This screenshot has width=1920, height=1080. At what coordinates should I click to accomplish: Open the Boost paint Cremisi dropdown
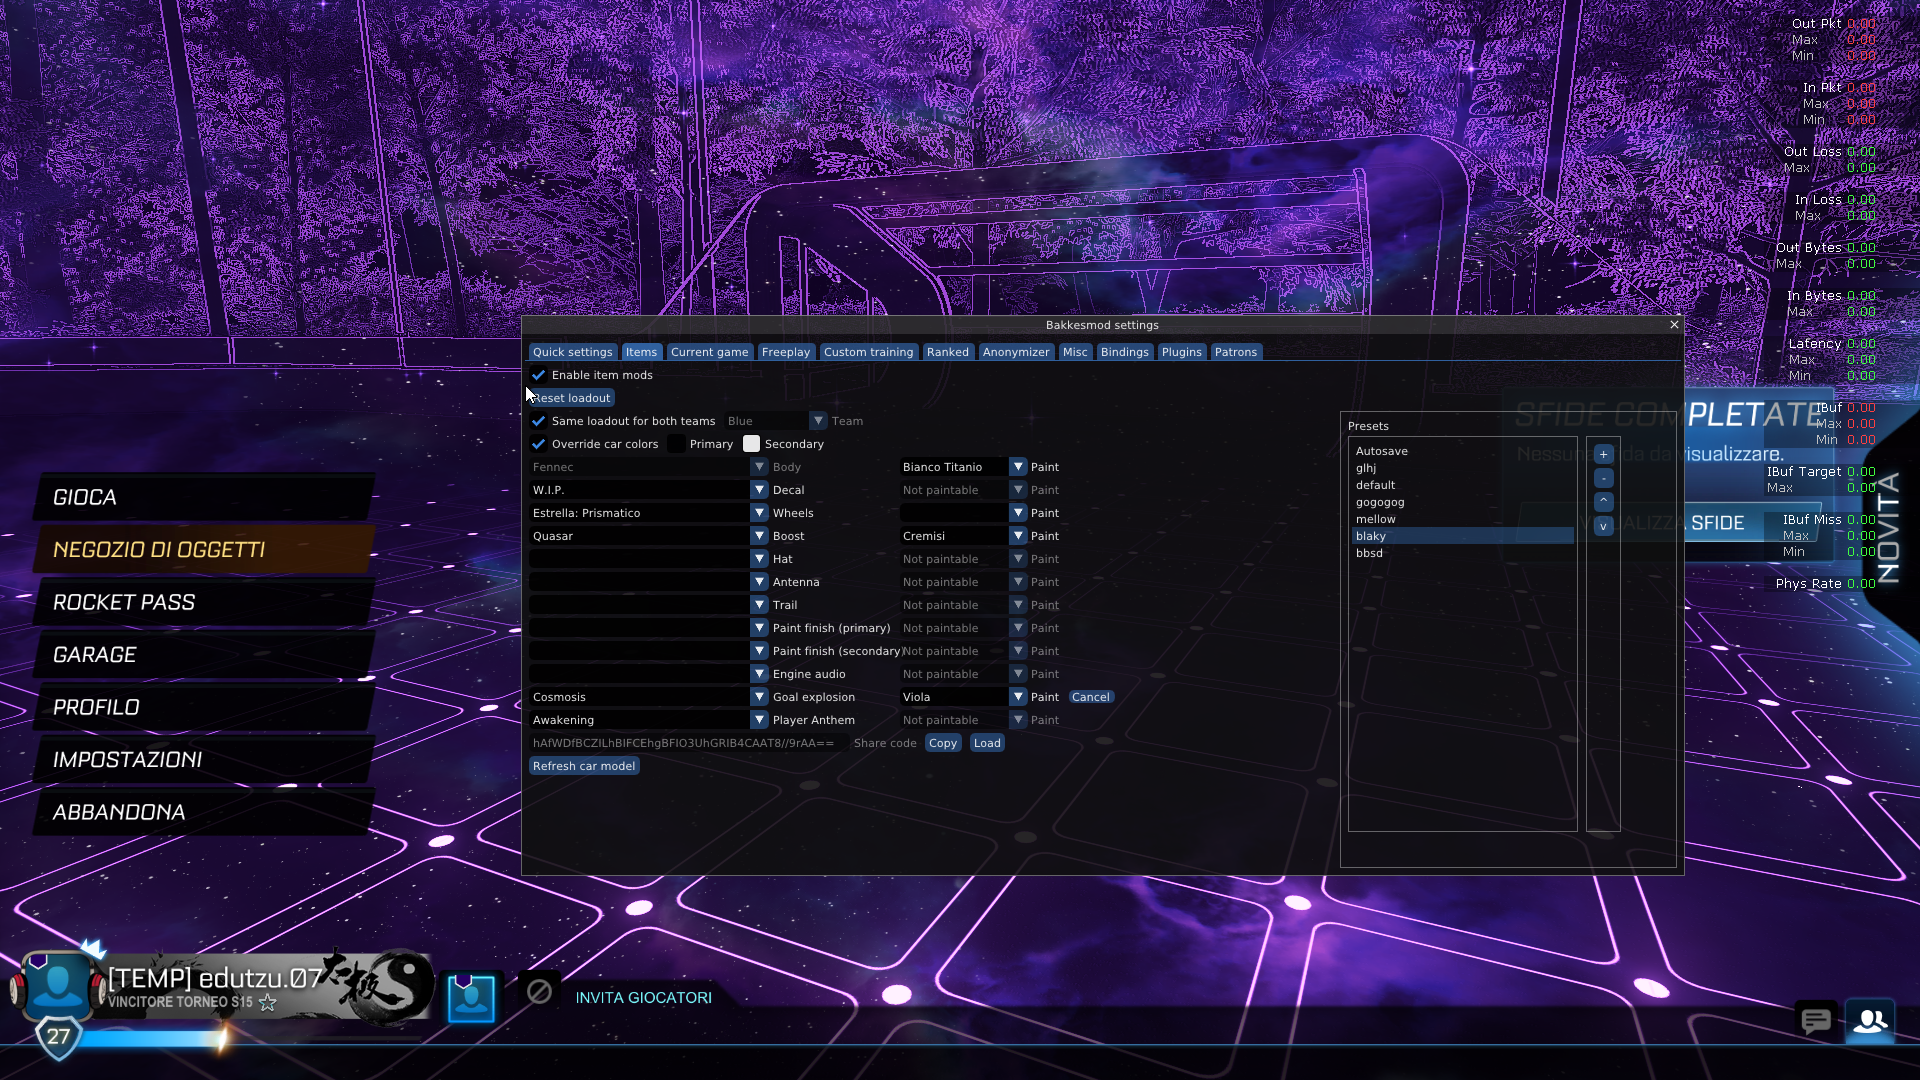tap(1017, 536)
